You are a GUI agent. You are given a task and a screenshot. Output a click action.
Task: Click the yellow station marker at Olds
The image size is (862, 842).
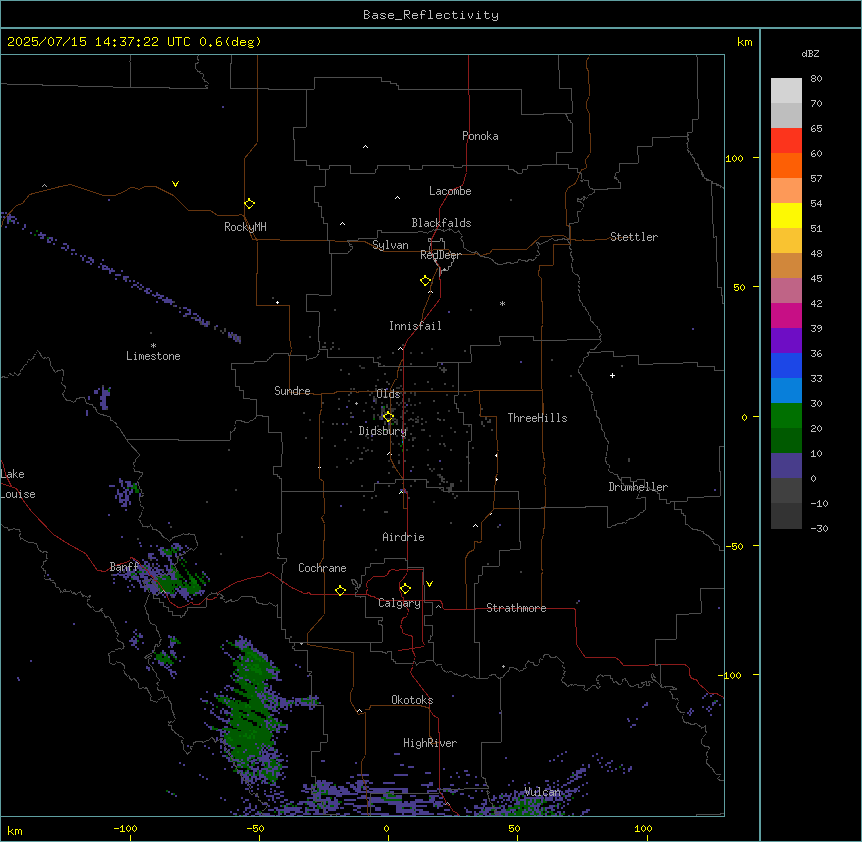[x=389, y=417]
